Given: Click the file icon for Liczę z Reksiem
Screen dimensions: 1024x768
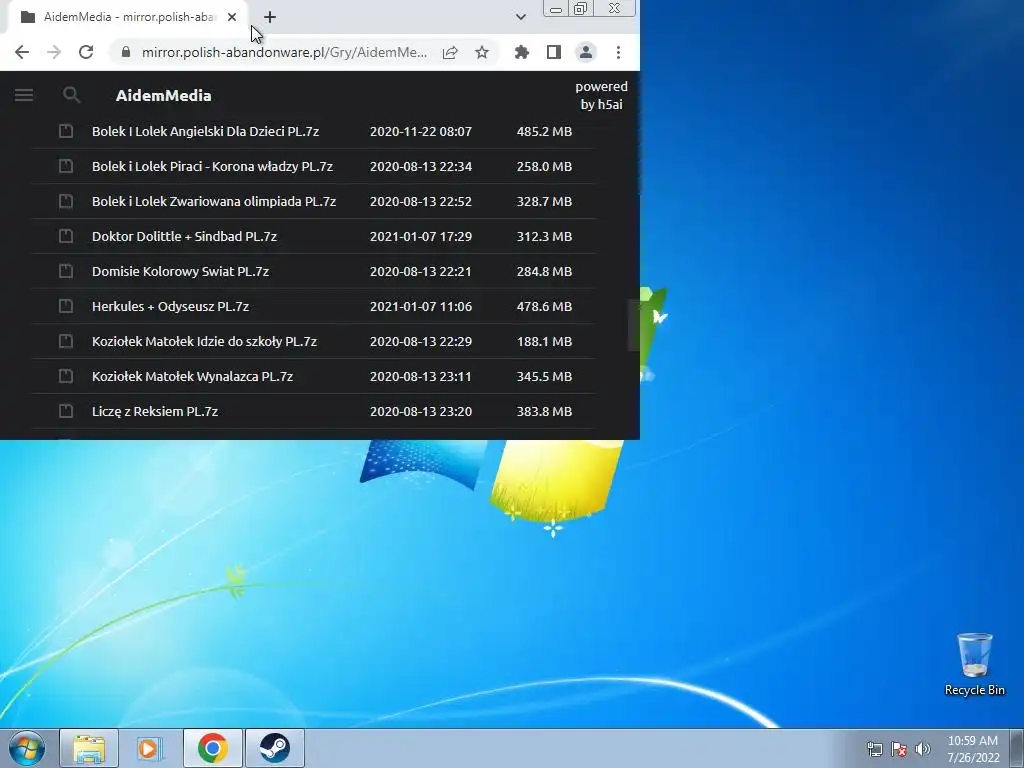Looking at the screenshot, I should point(66,411).
